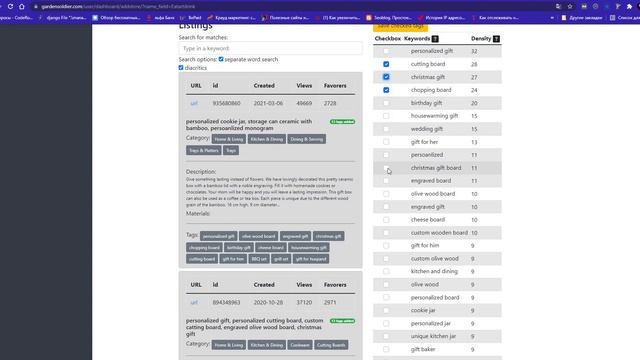
Task: Click the 'Views' header of the first listing
Action: click(x=304, y=86)
